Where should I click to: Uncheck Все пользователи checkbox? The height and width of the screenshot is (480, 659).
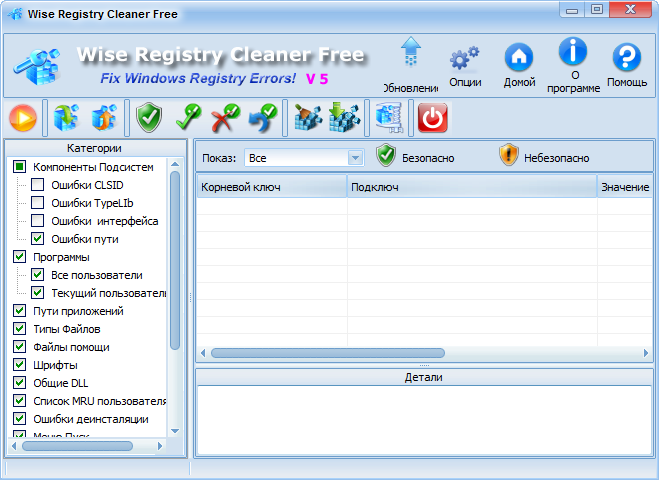point(37,275)
